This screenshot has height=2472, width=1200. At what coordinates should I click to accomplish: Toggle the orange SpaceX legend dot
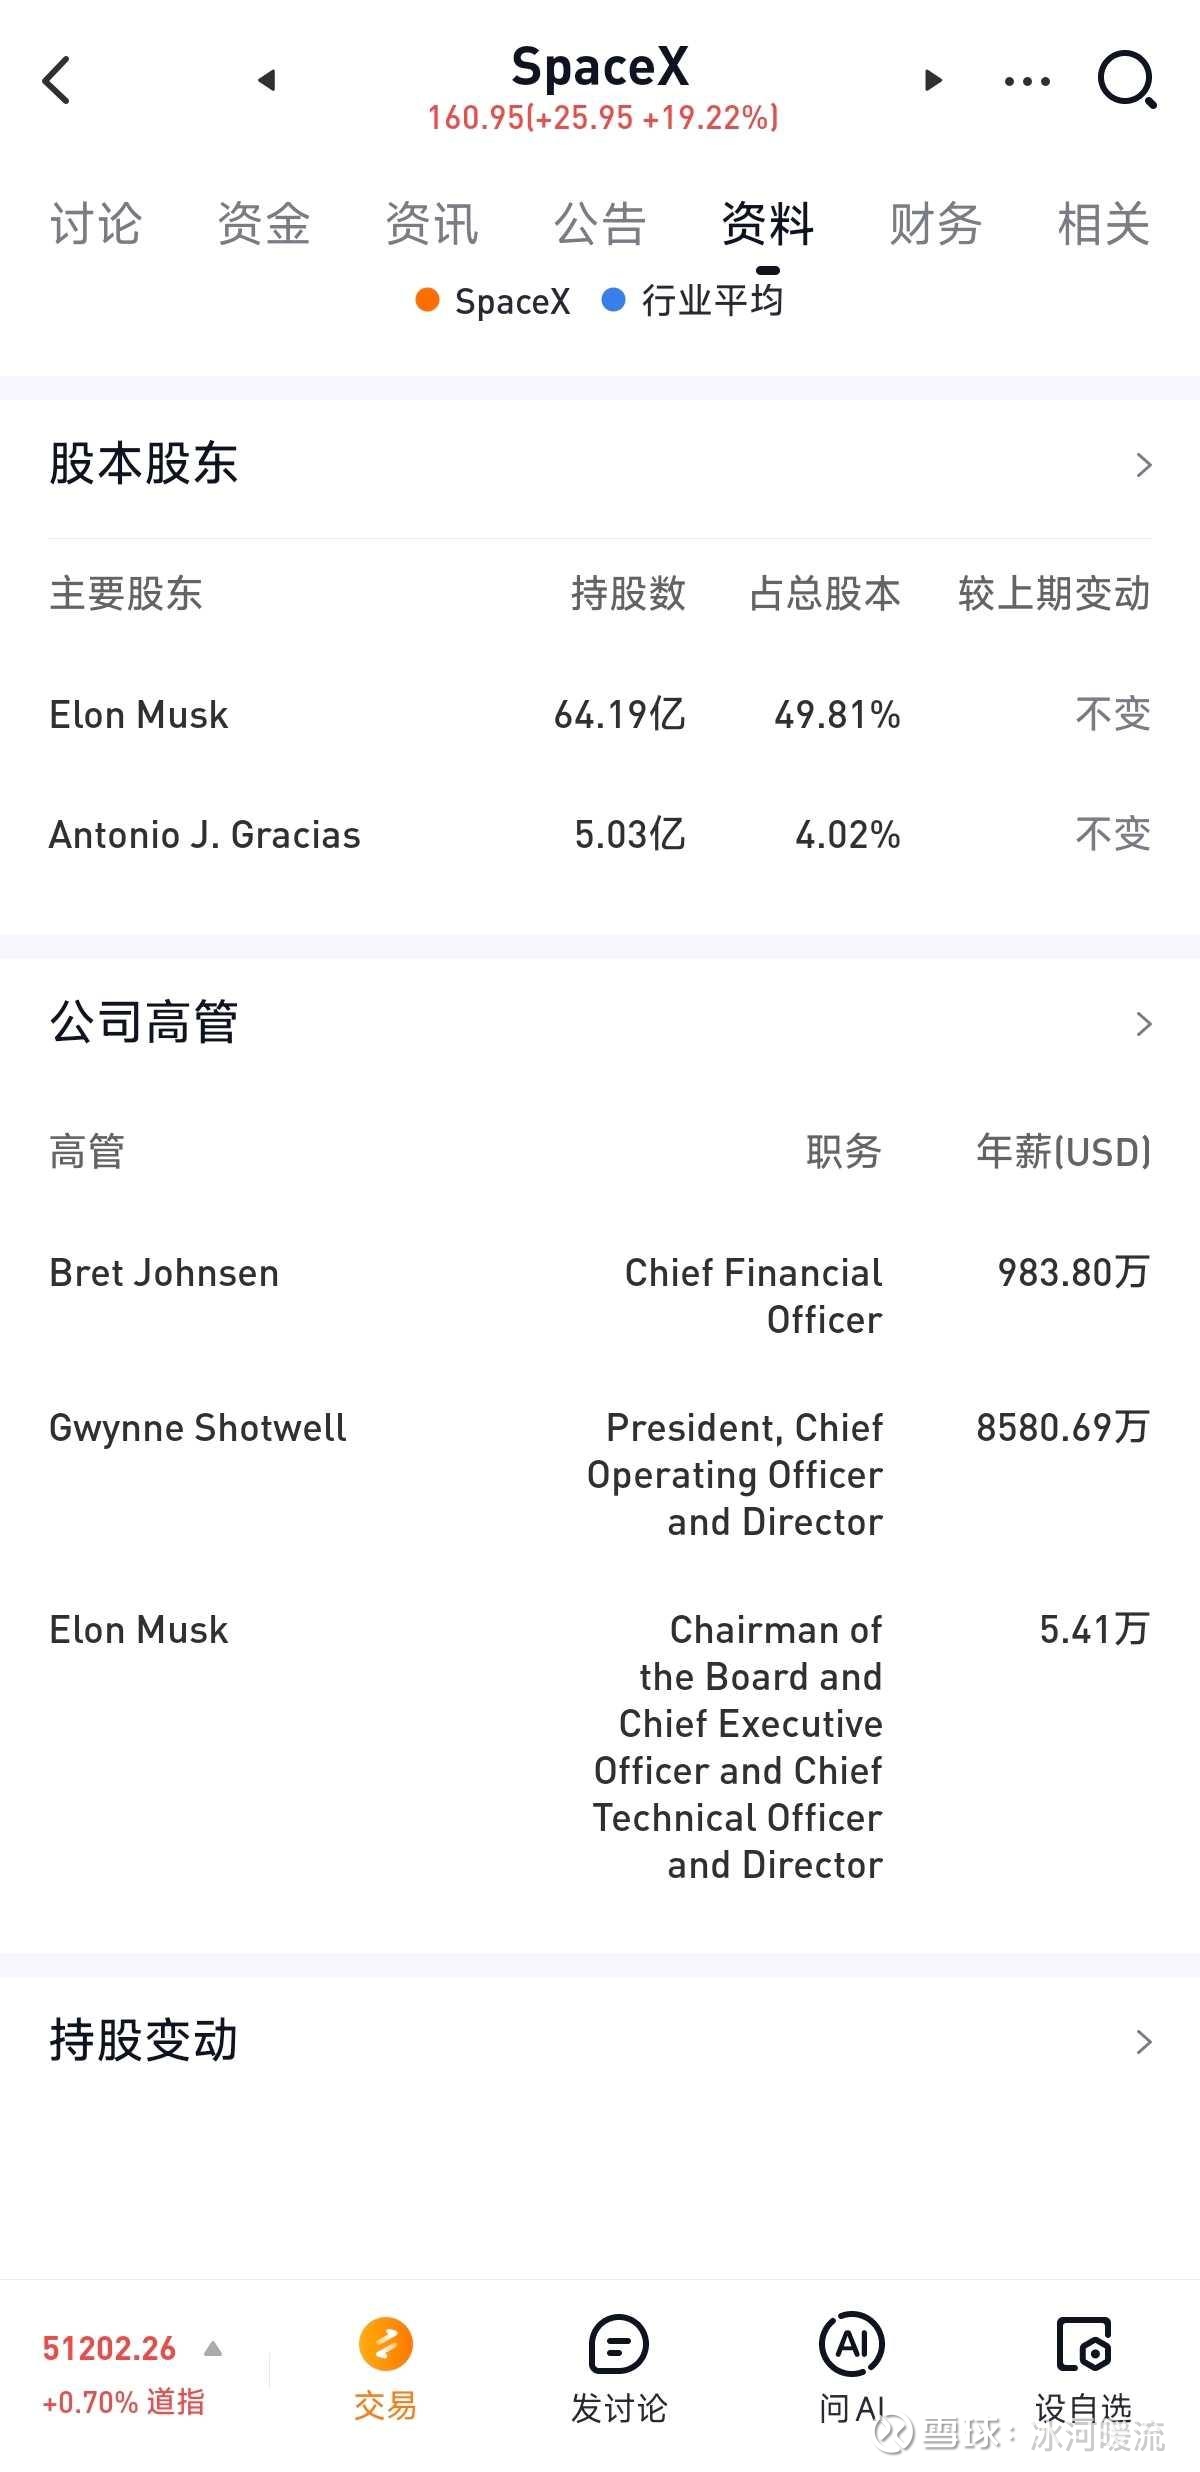pos(428,300)
